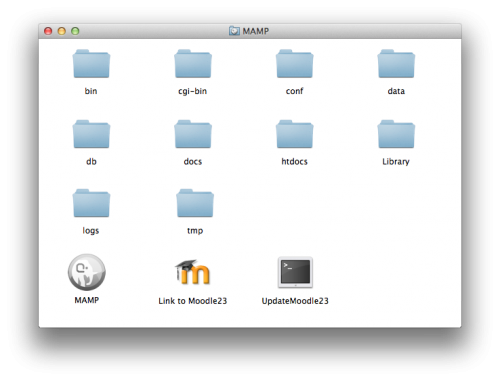The image size is (500, 381).
Task: Select the conf folder icon
Action: point(295,64)
